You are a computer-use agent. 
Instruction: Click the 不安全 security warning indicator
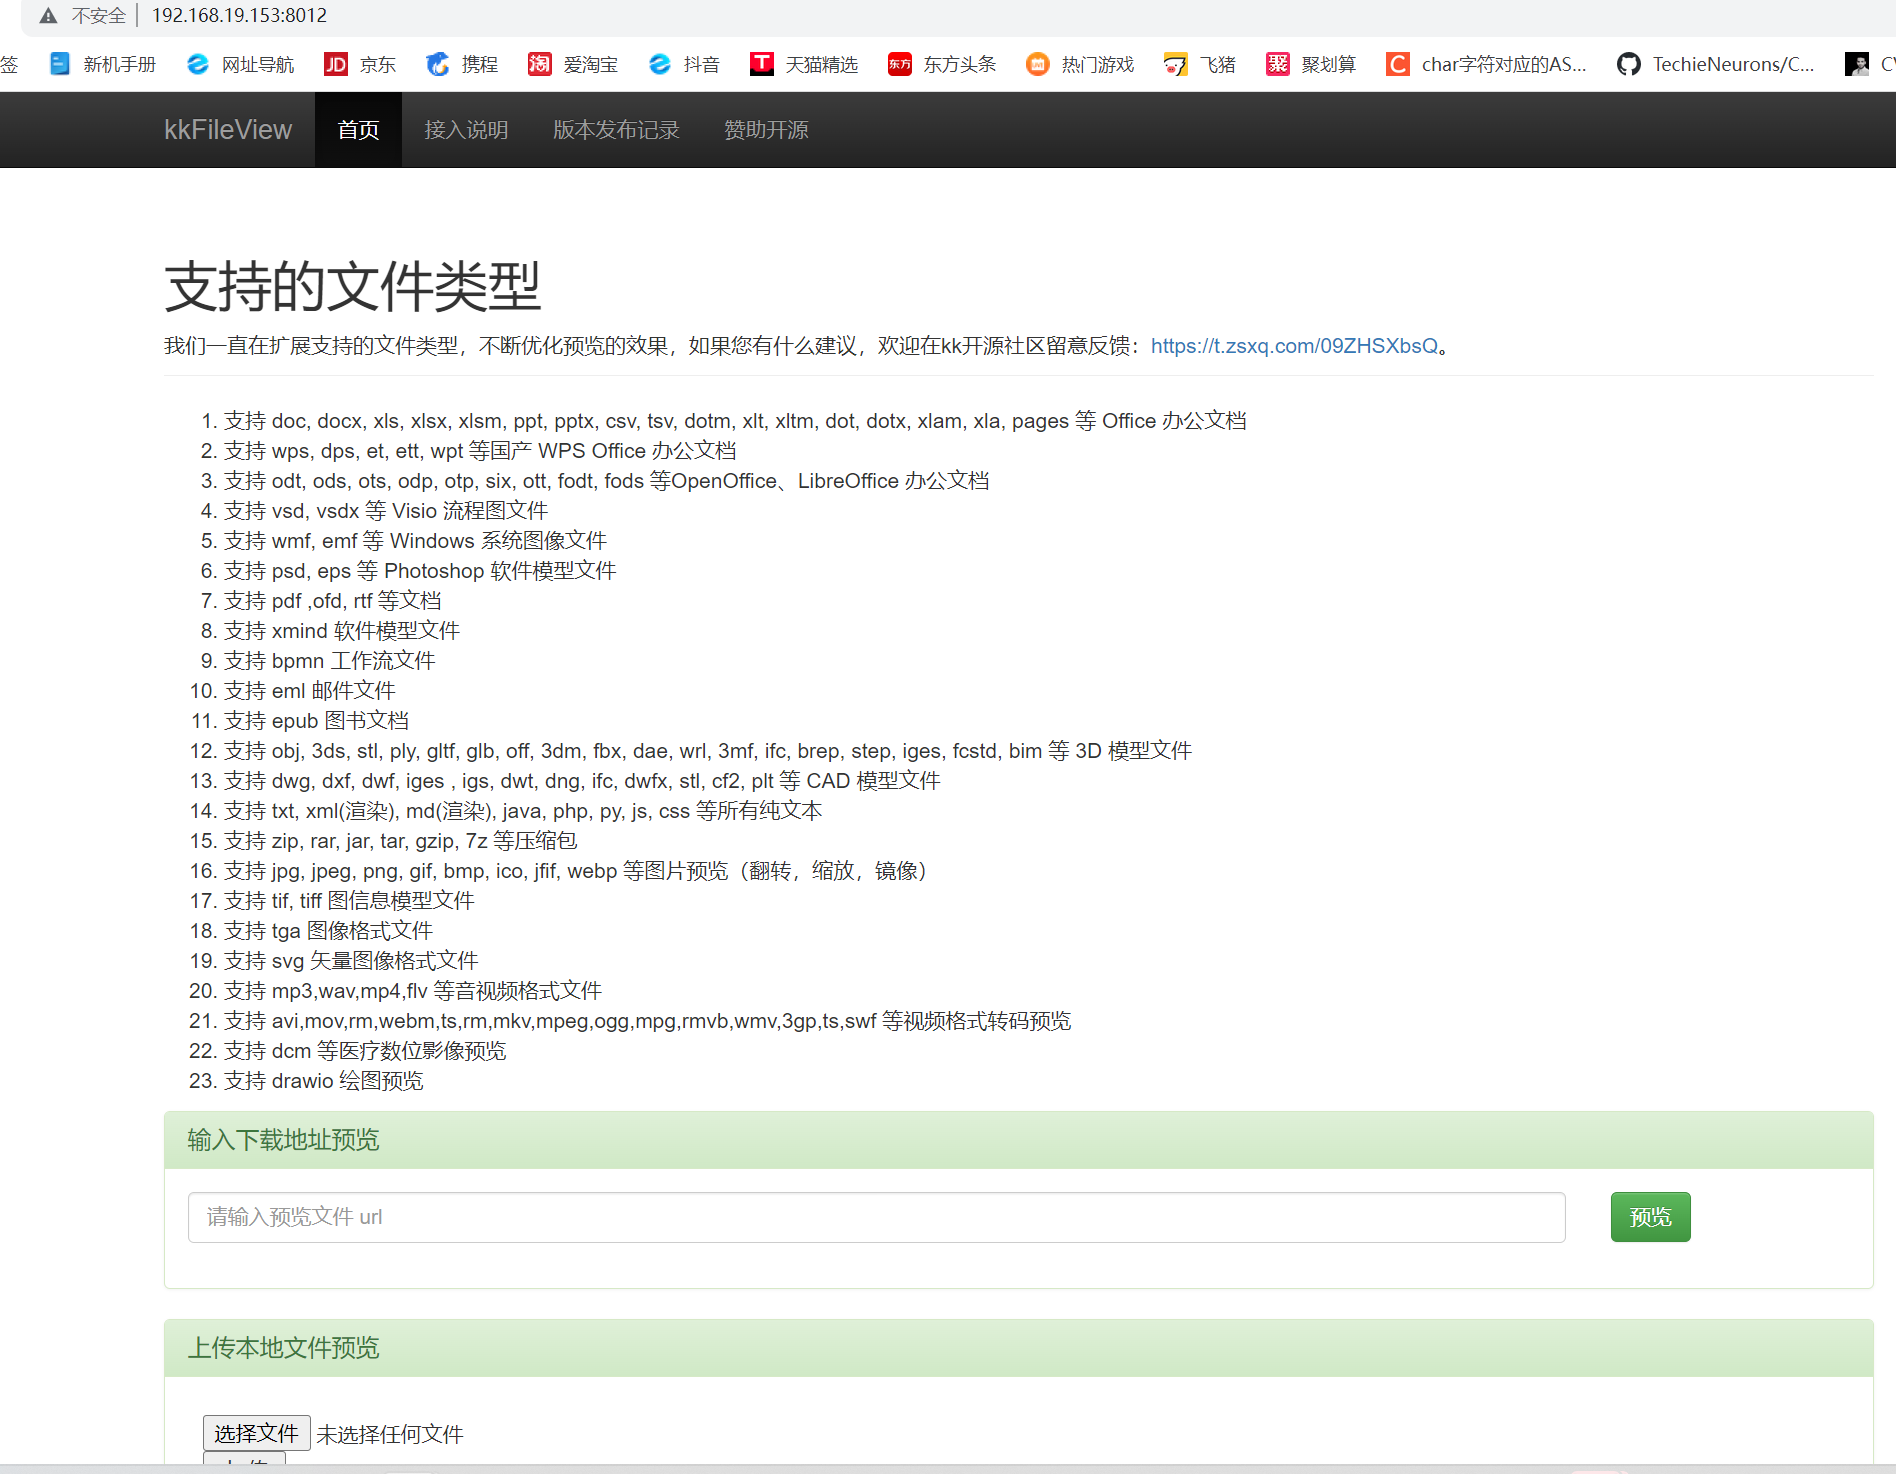pyautogui.click(x=82, y=15)
